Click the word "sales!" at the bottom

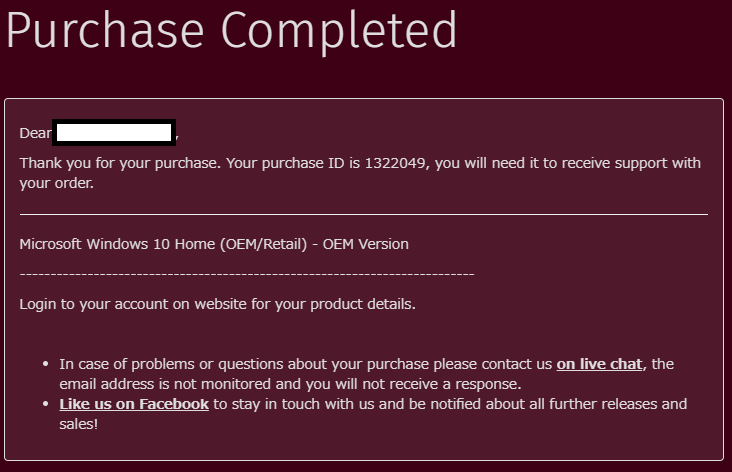78,424
